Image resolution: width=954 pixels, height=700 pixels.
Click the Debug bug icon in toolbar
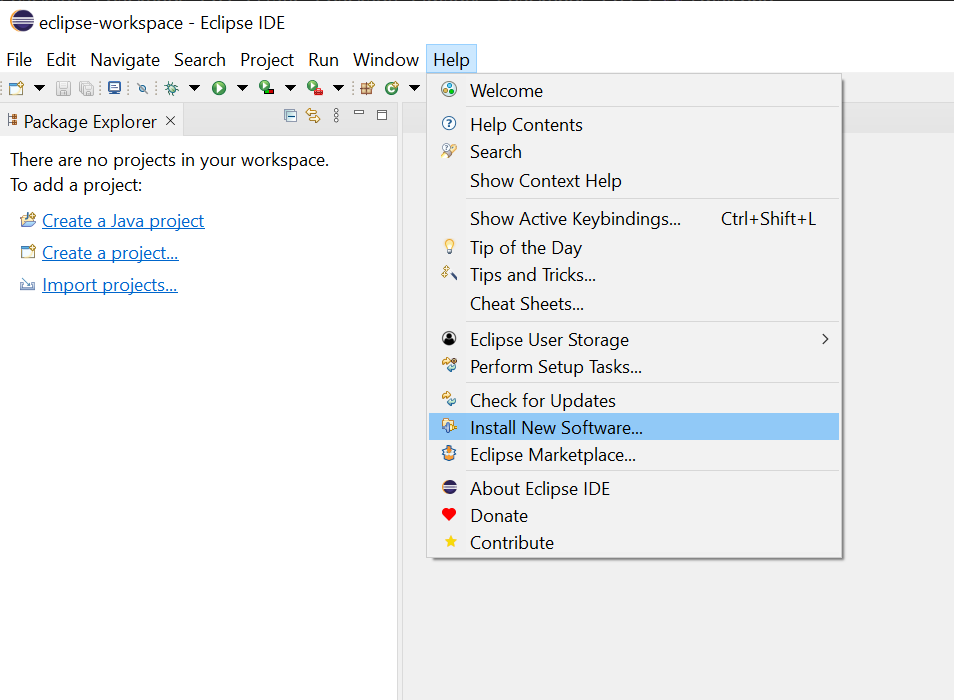tap(172, 88)
